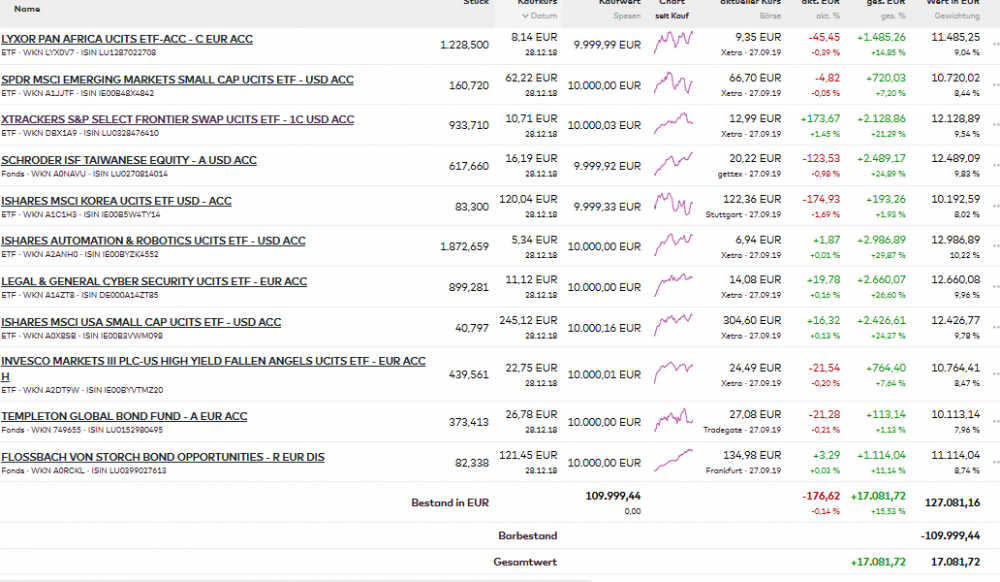Sort by the Wert in EUR column header

(x=956, y=3)
